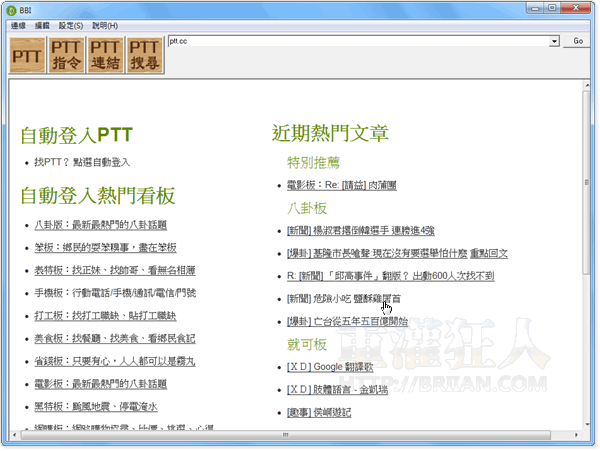Open [X D] Google 翻譯歌 link
This screenshot has height=451, width=600.
tap(330, 367)
